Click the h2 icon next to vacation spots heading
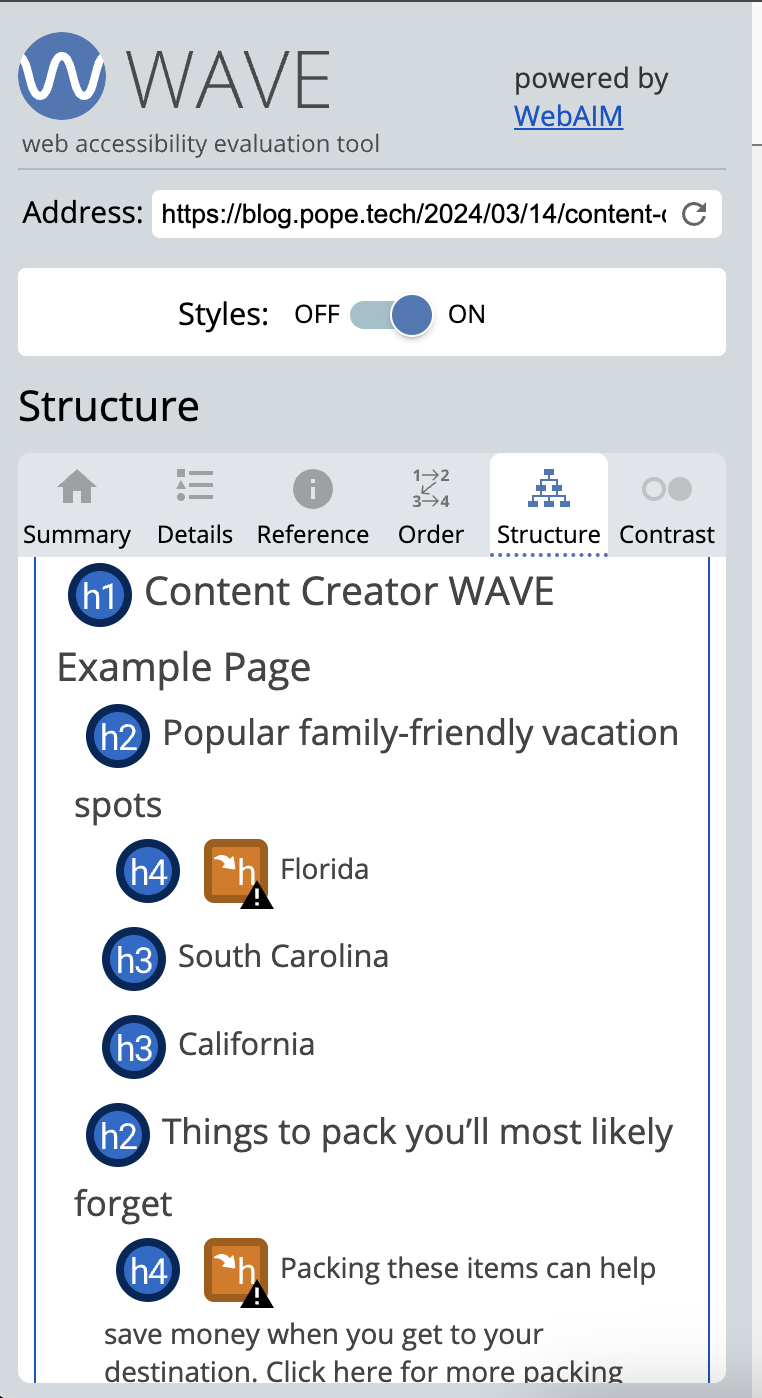 tap(118, 736)
